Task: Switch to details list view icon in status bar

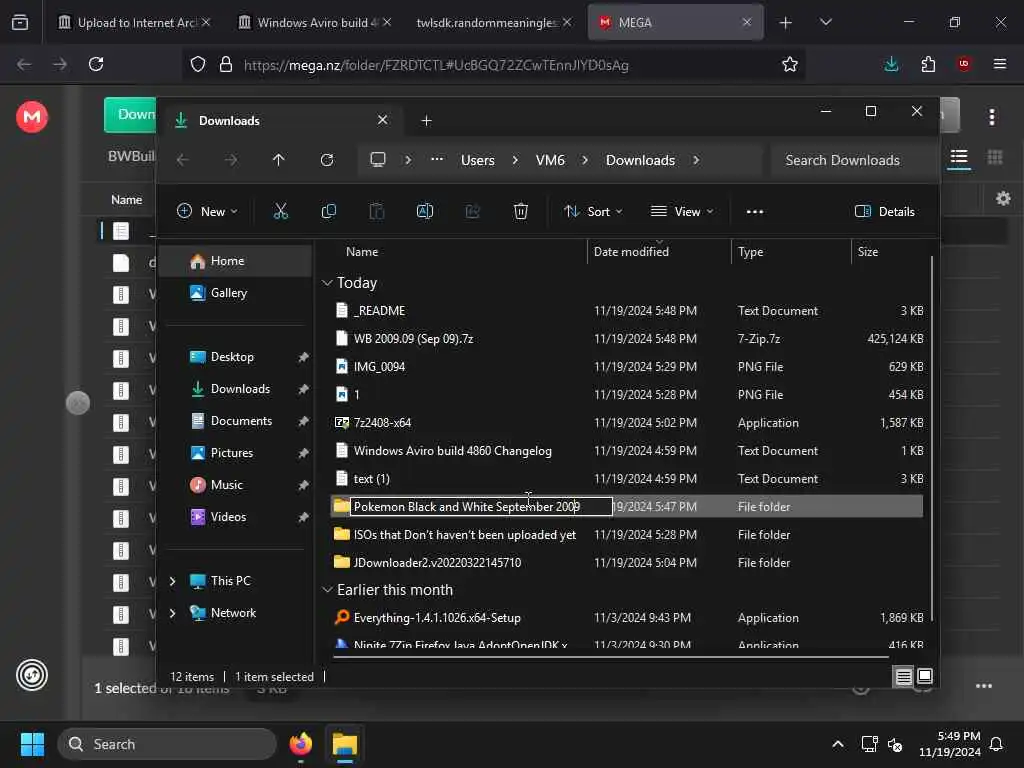Action: (903, 677)
